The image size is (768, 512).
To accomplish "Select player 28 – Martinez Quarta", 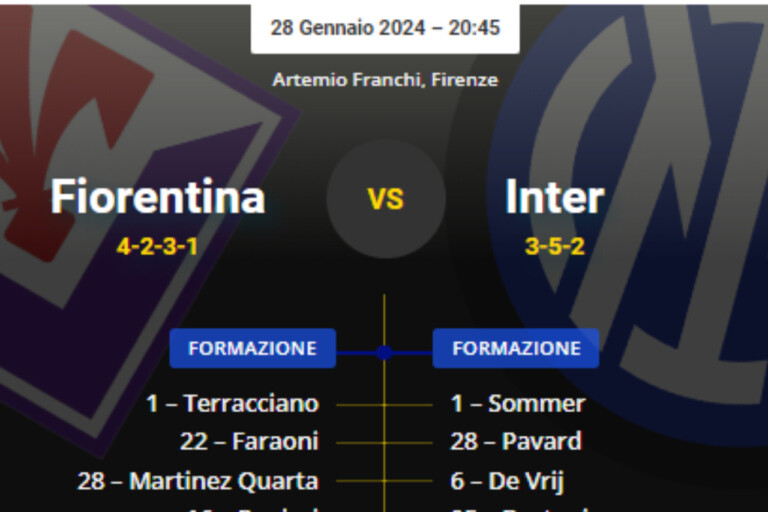I will click(x=198, y=481).
